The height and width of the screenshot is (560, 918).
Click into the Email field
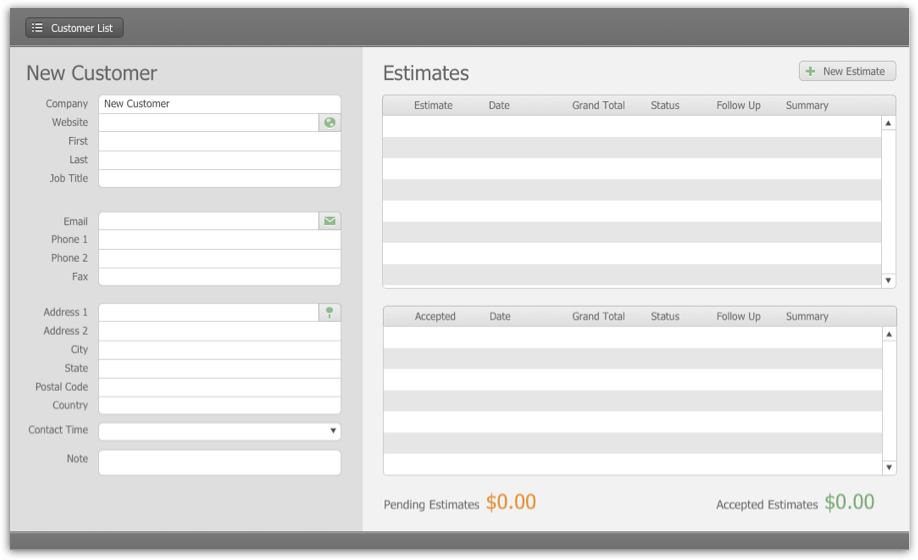click(208, 221)
